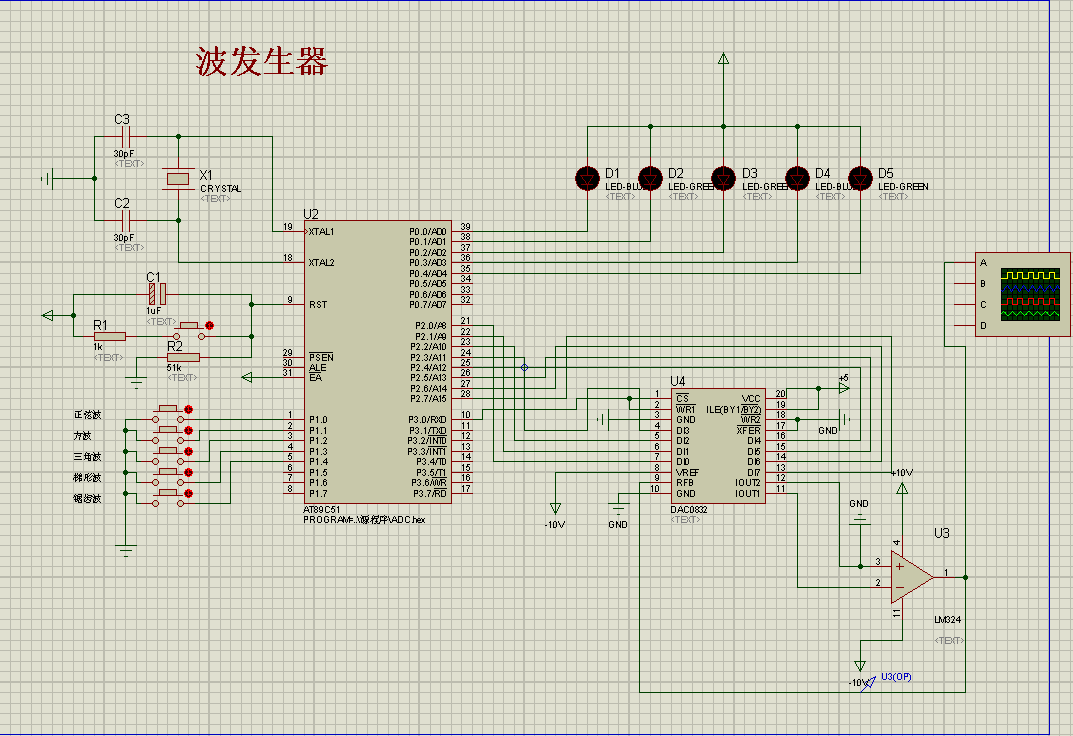Toggle the red latch dot of 三角波 button
The width and height of the screenshot is (1073, 736).
tap(188, 451)
